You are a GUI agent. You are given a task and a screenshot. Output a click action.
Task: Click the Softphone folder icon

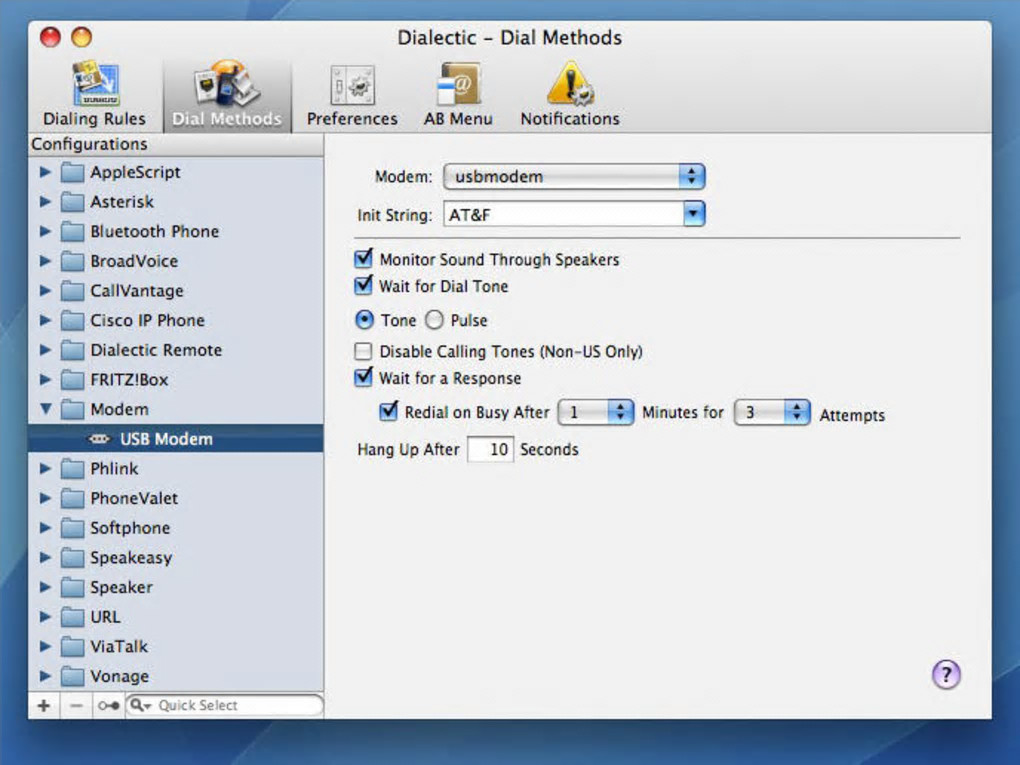pos(72,528)
